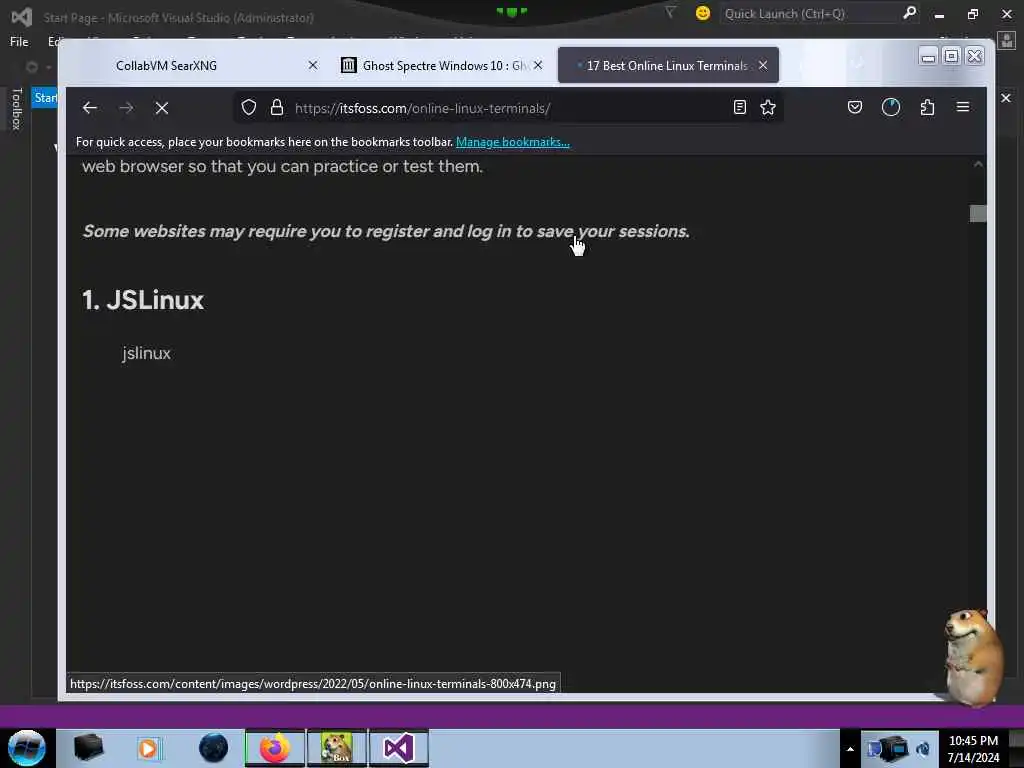Open the Manage bookmarks link
The image size is (1024, 768).
[513, 142]
